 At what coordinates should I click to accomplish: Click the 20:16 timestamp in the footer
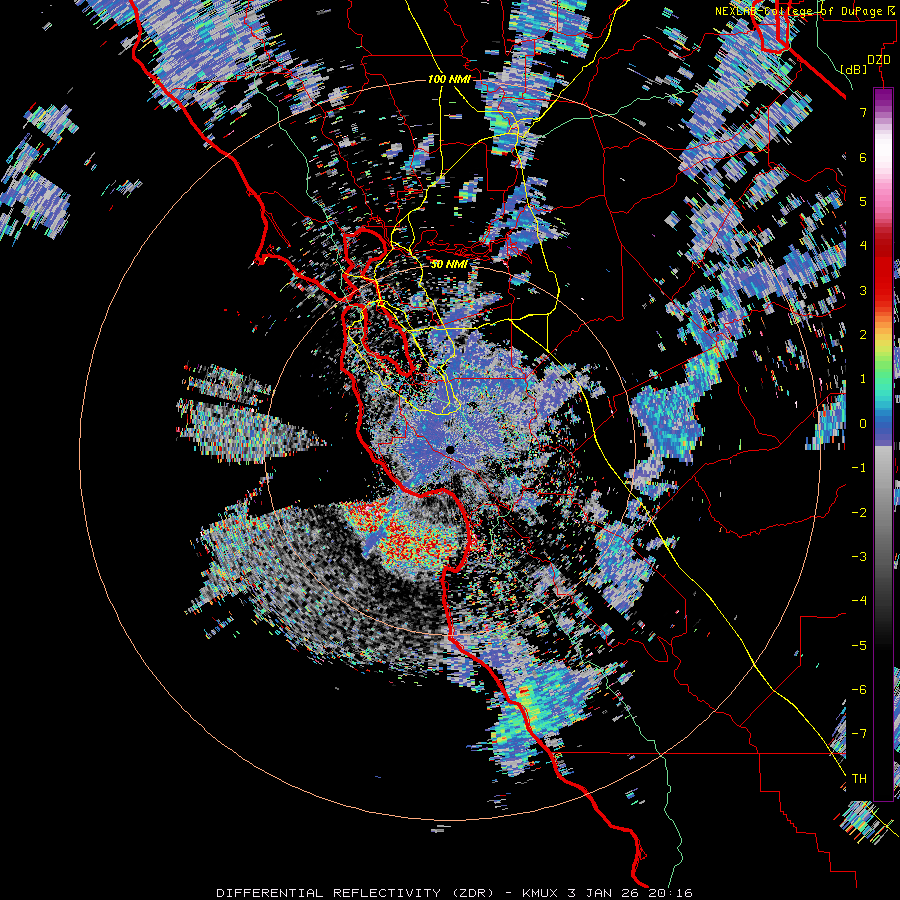(x=670, y=893)
